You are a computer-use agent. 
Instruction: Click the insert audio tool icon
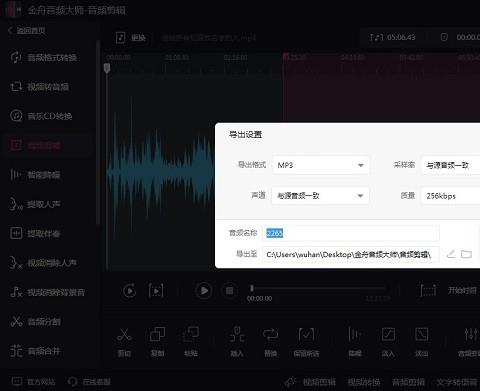point(237,334)
